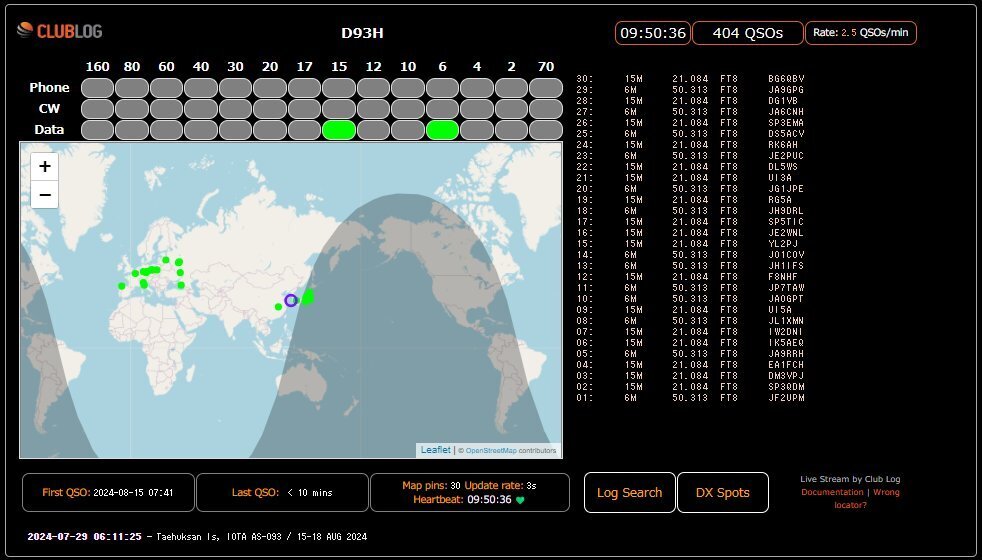
Task: Open the OpenStreetMap contributors link
Action: [x=510, y=450]
